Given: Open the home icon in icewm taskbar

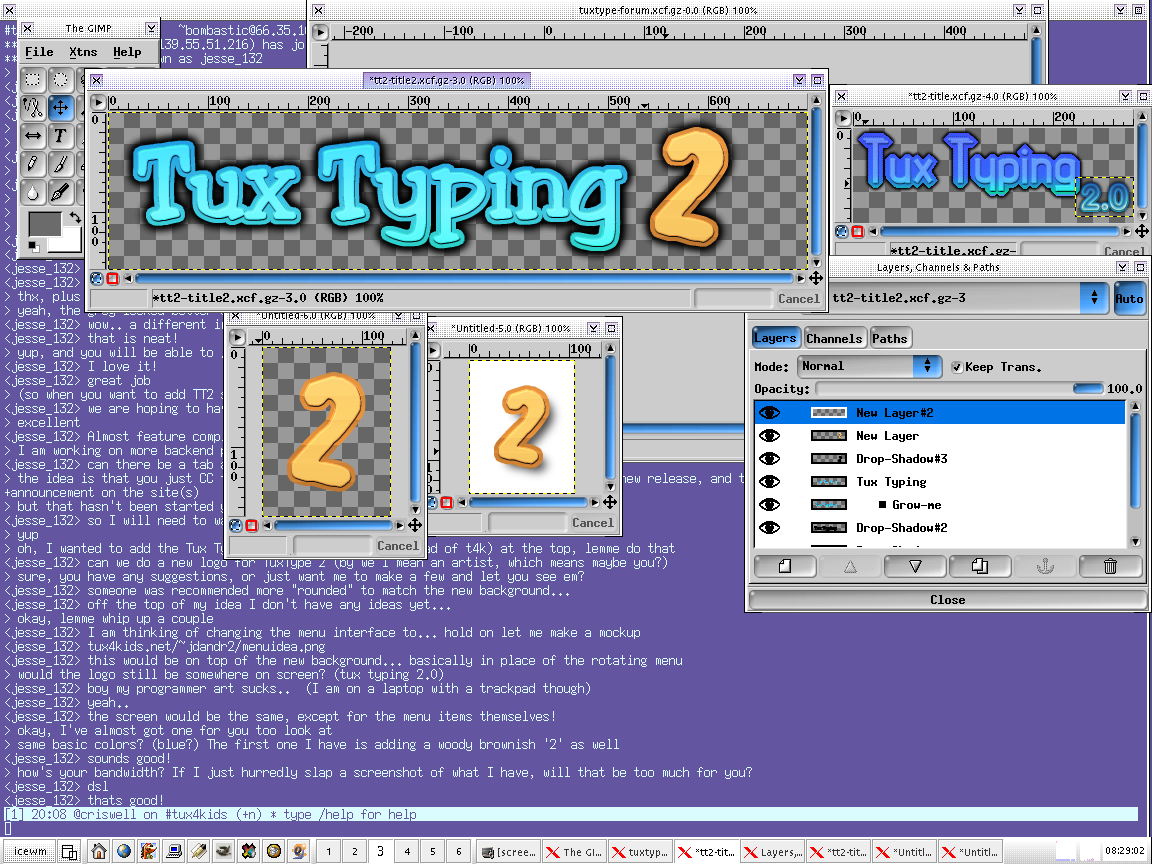Looking at the screenshot, I should (98, 851).
